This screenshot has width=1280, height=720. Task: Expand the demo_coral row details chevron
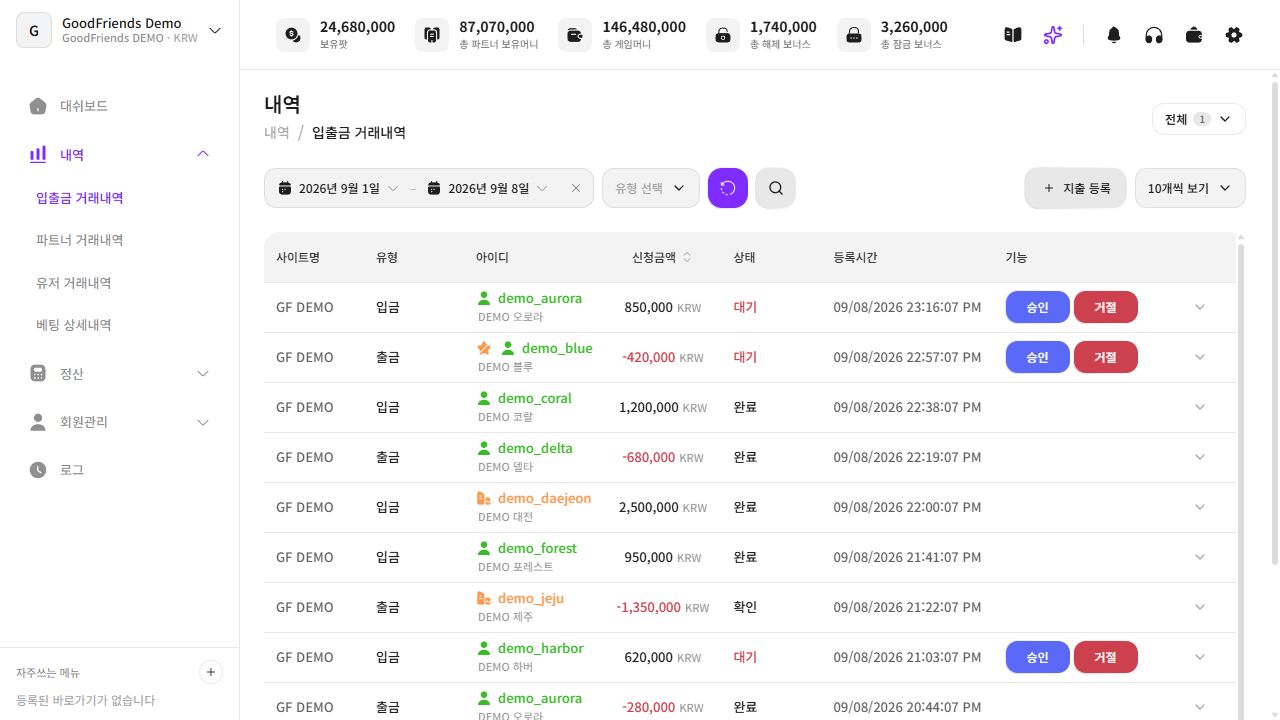point(1200,407)
